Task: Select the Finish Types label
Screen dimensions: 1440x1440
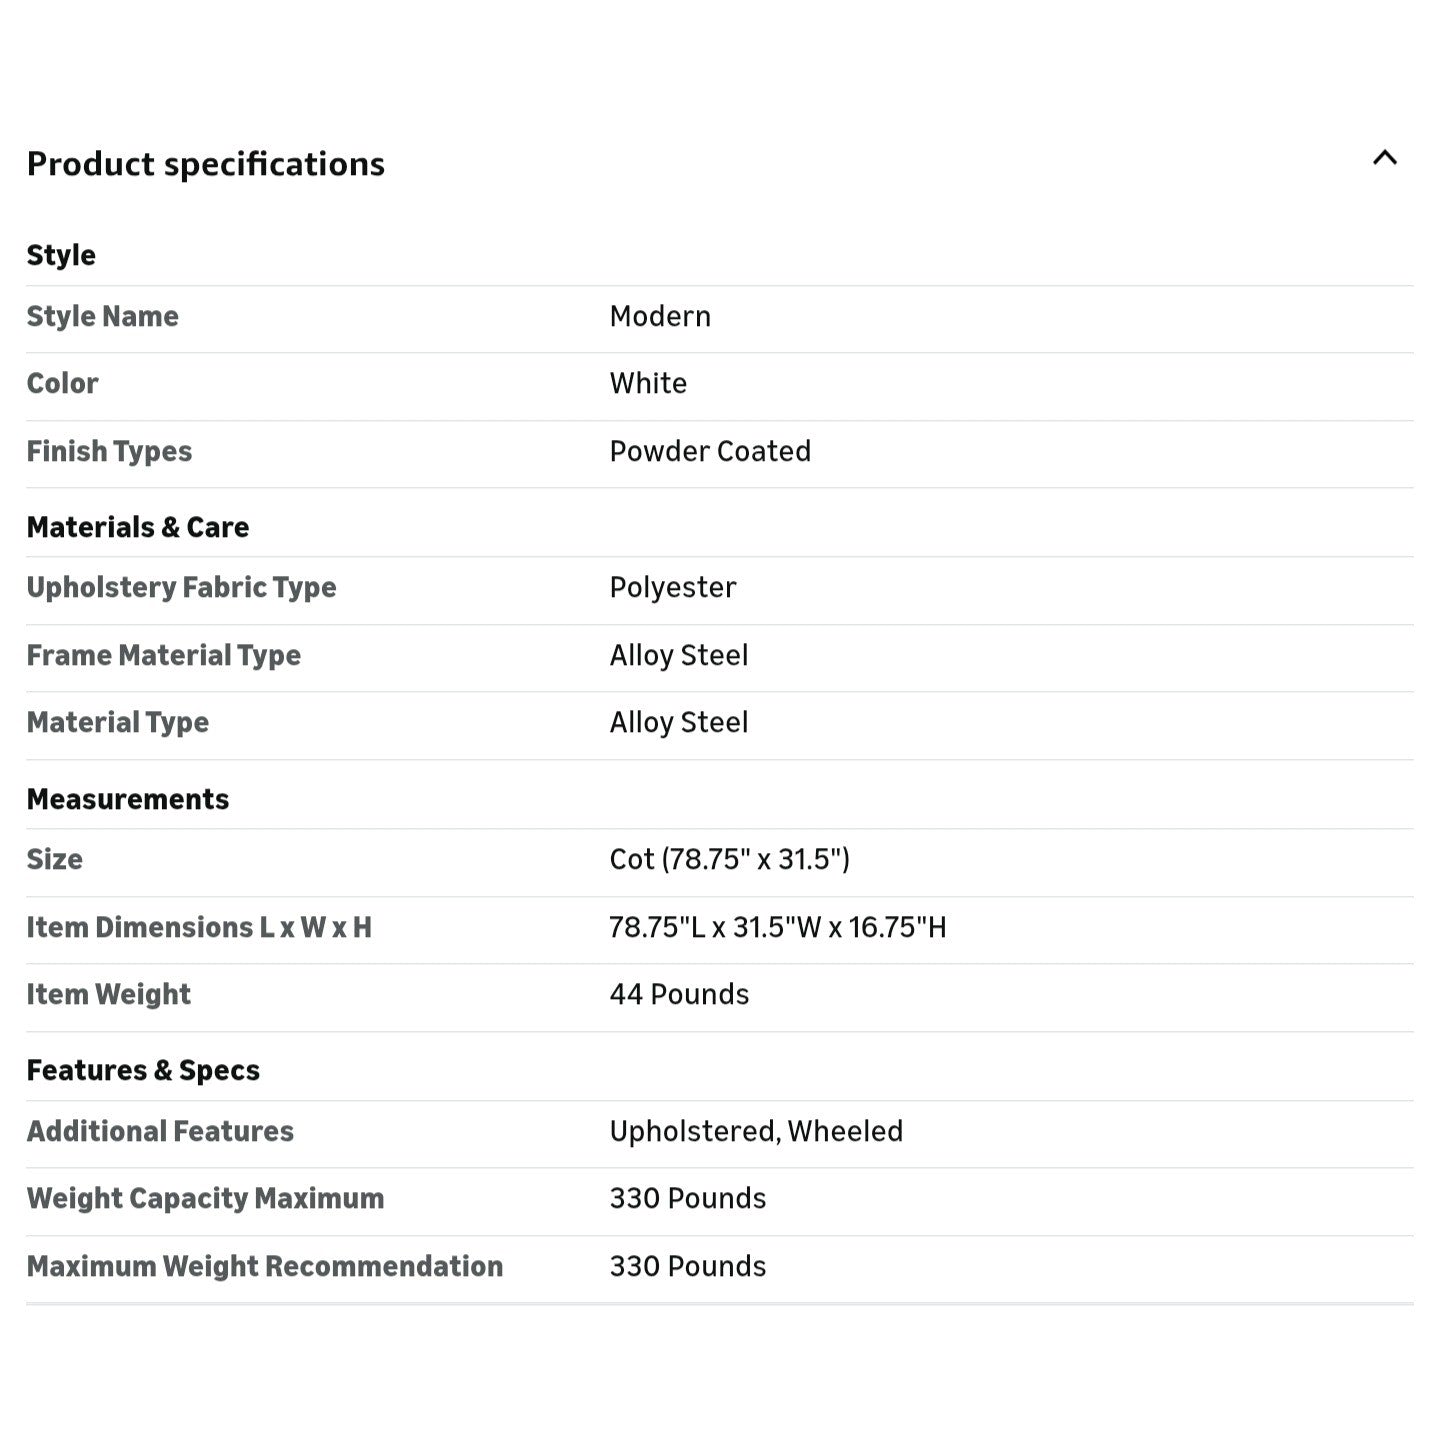Action: click(109, 452)
